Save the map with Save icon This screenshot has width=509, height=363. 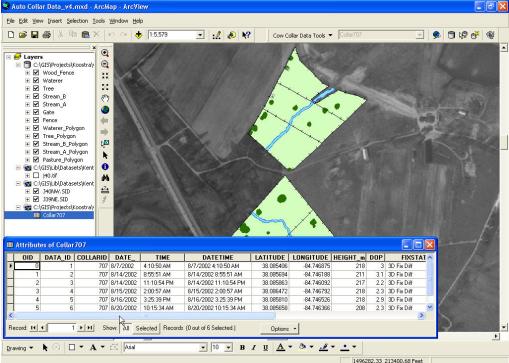34,35
